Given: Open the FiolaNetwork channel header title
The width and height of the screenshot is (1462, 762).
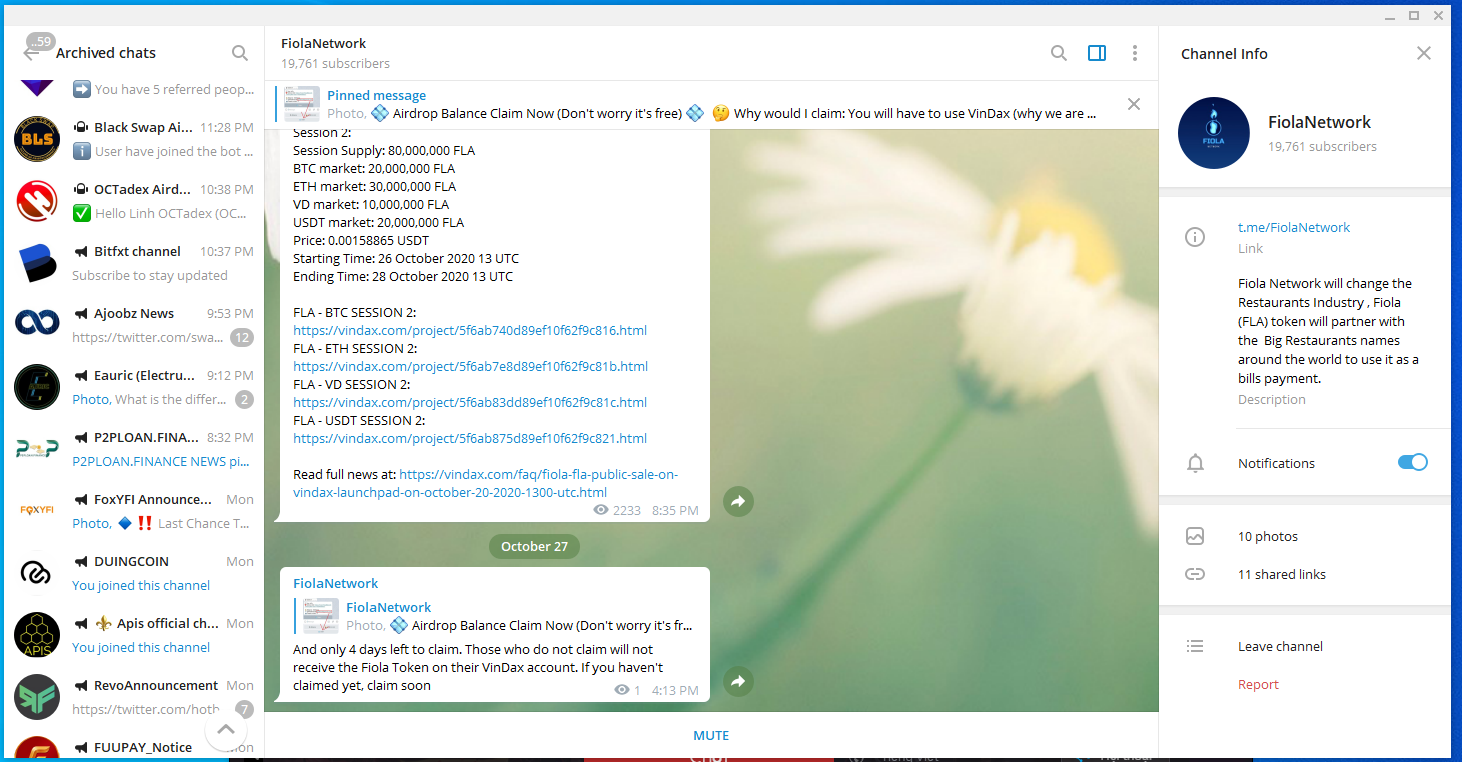Looking at the screenshot, I should pos(324,43).
